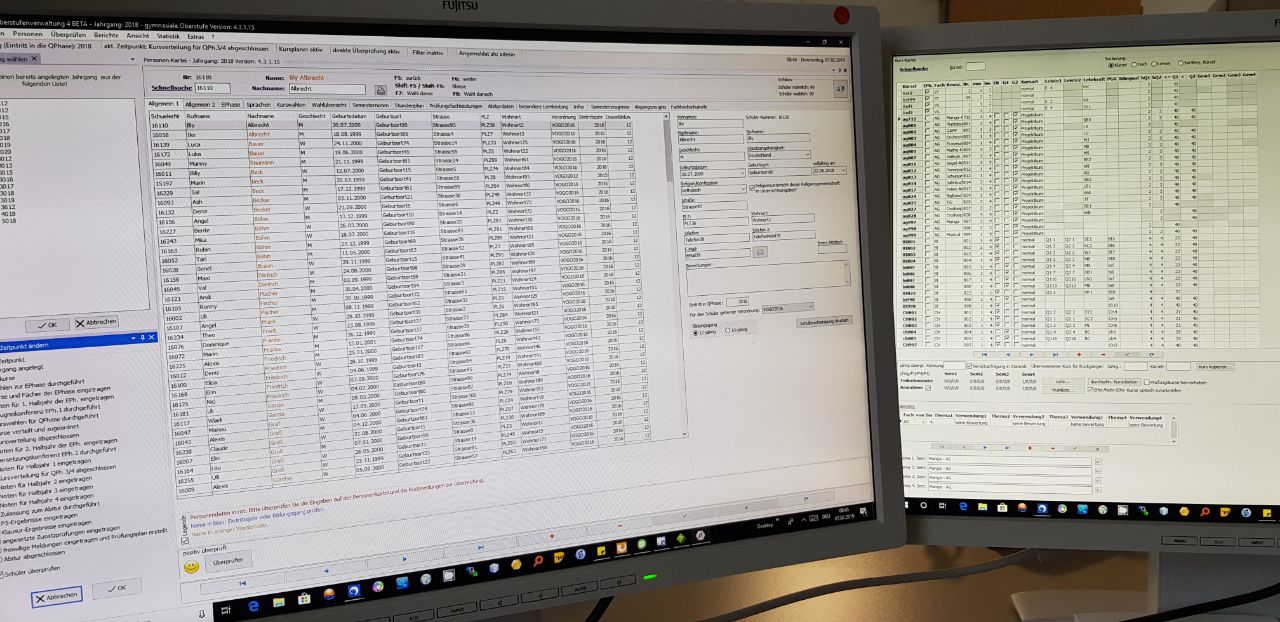Go to first record in student navigator
This screenshot has height=622, width=1280.
click(x=243, y=583)
